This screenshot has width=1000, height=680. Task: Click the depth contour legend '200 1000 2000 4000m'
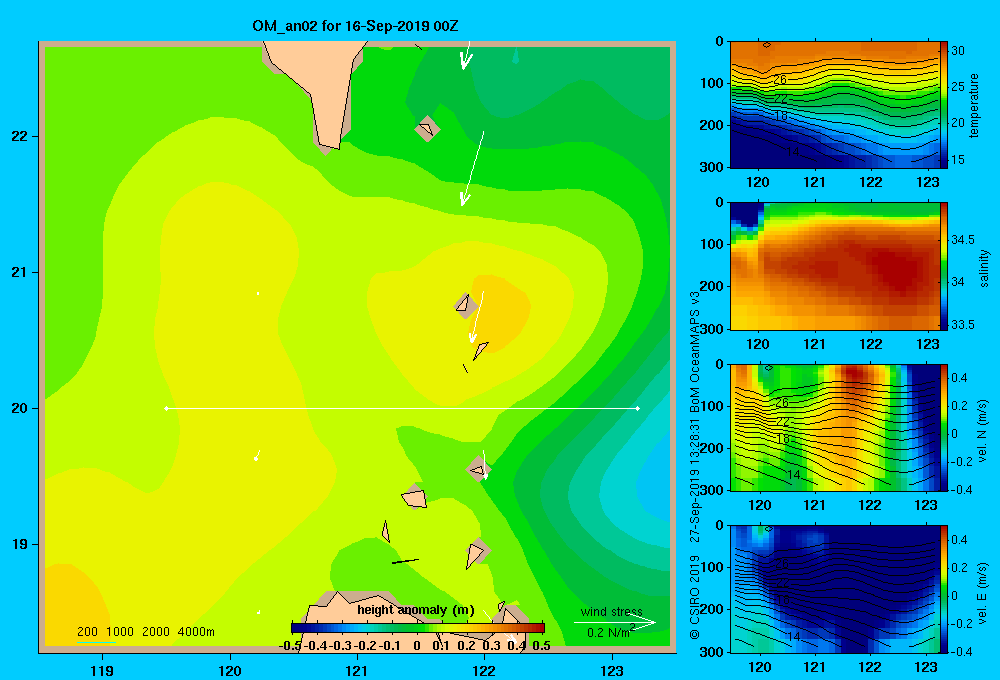click(146, 632)
